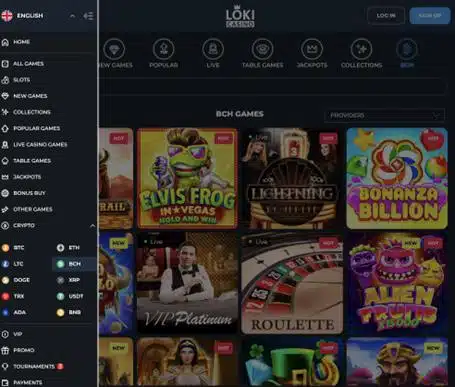Select the DOGE coin icon

[x=5, y=280]
